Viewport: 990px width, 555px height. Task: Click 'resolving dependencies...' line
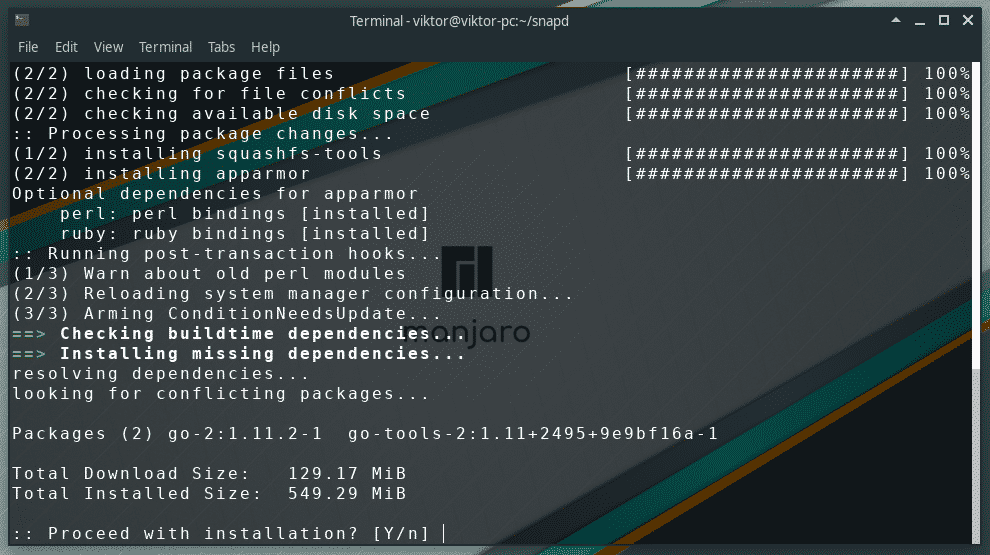click(161, 374)
